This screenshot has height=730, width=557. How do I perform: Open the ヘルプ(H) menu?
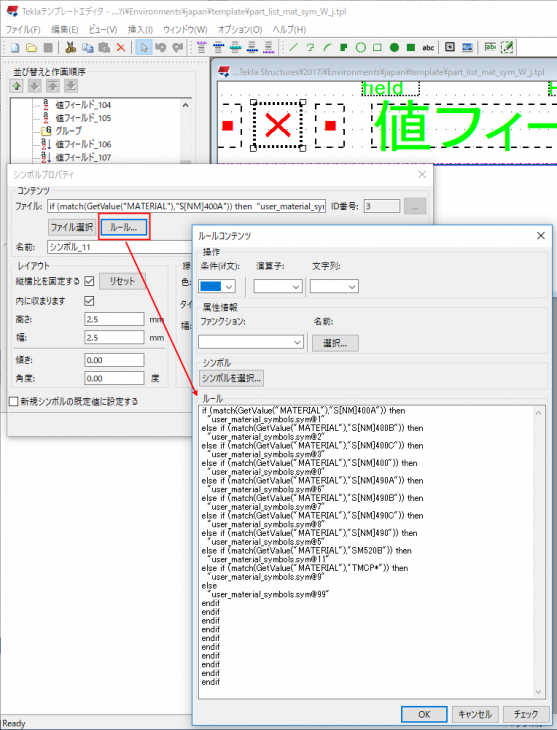[289, 30]
